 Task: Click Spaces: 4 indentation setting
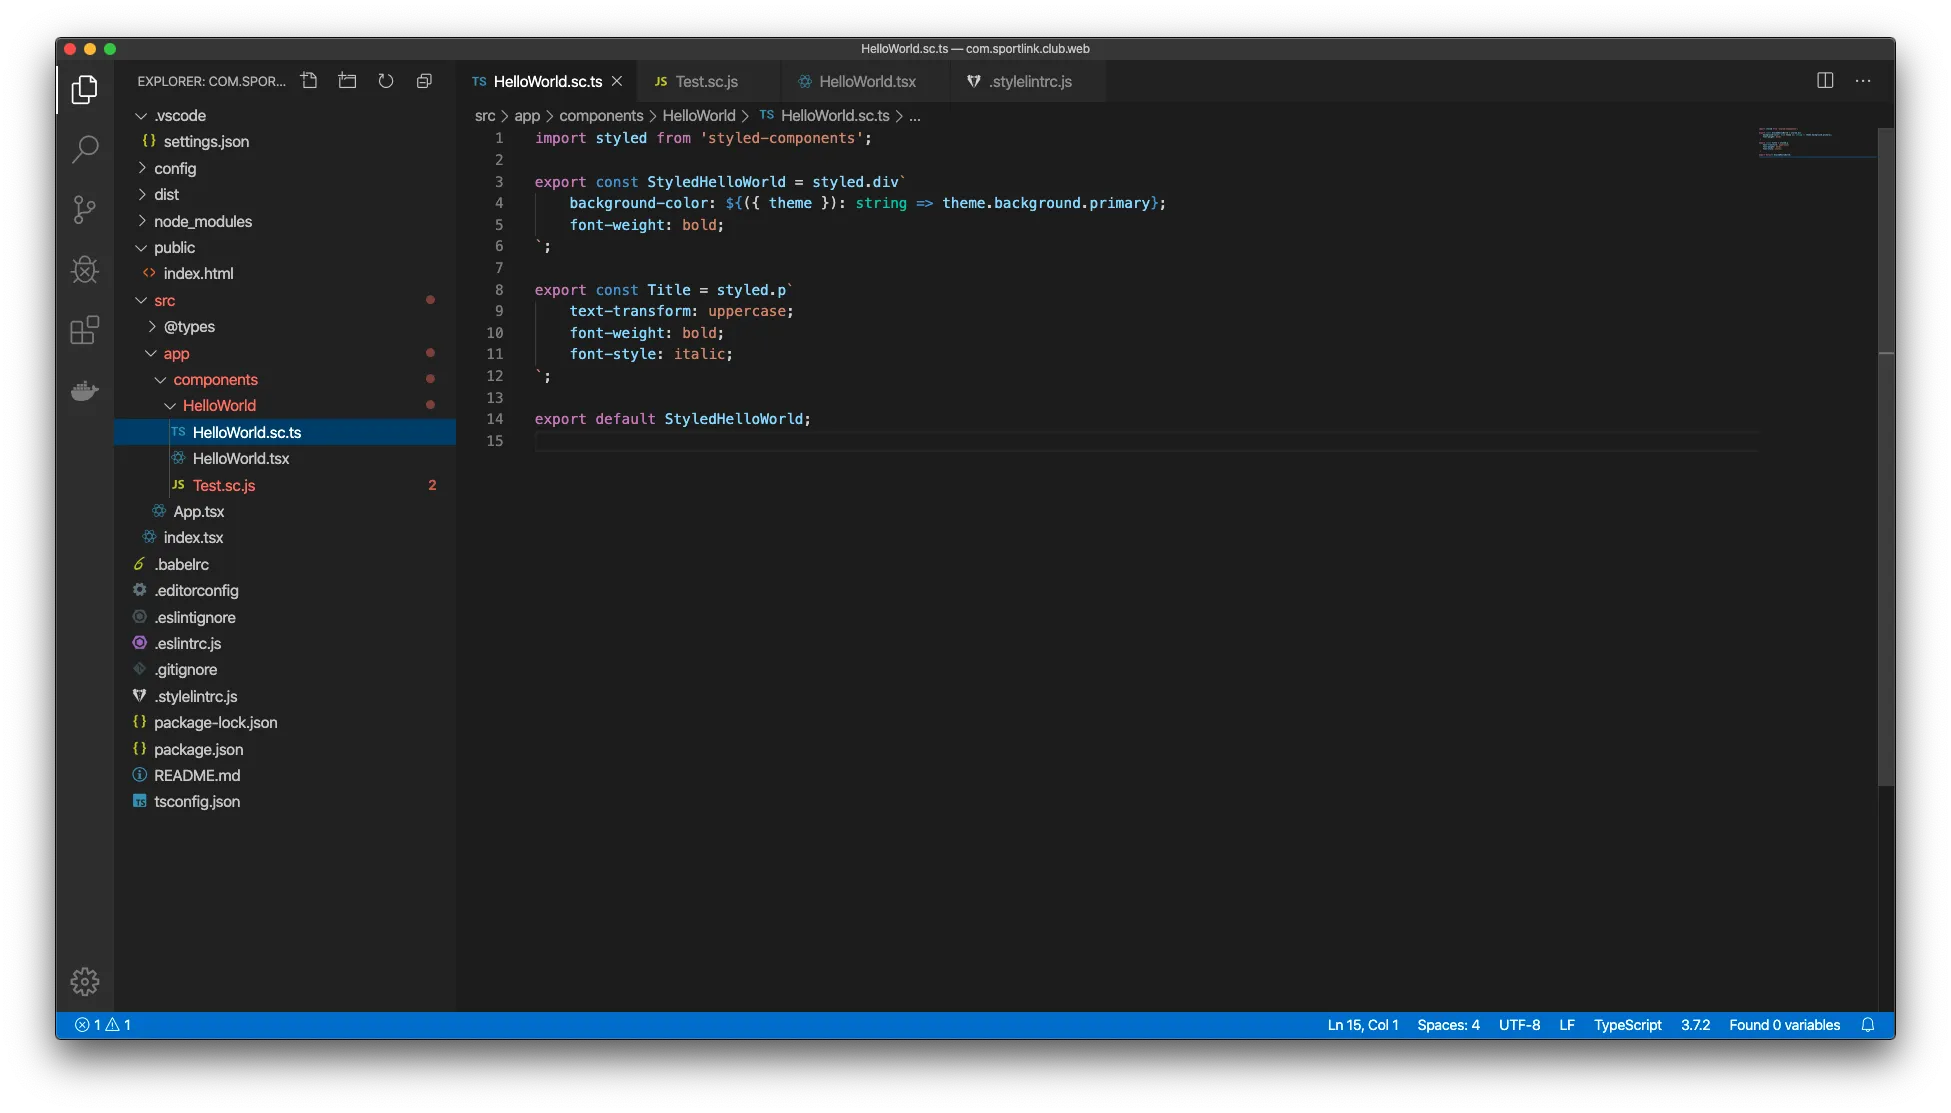click(1447, 1025)
